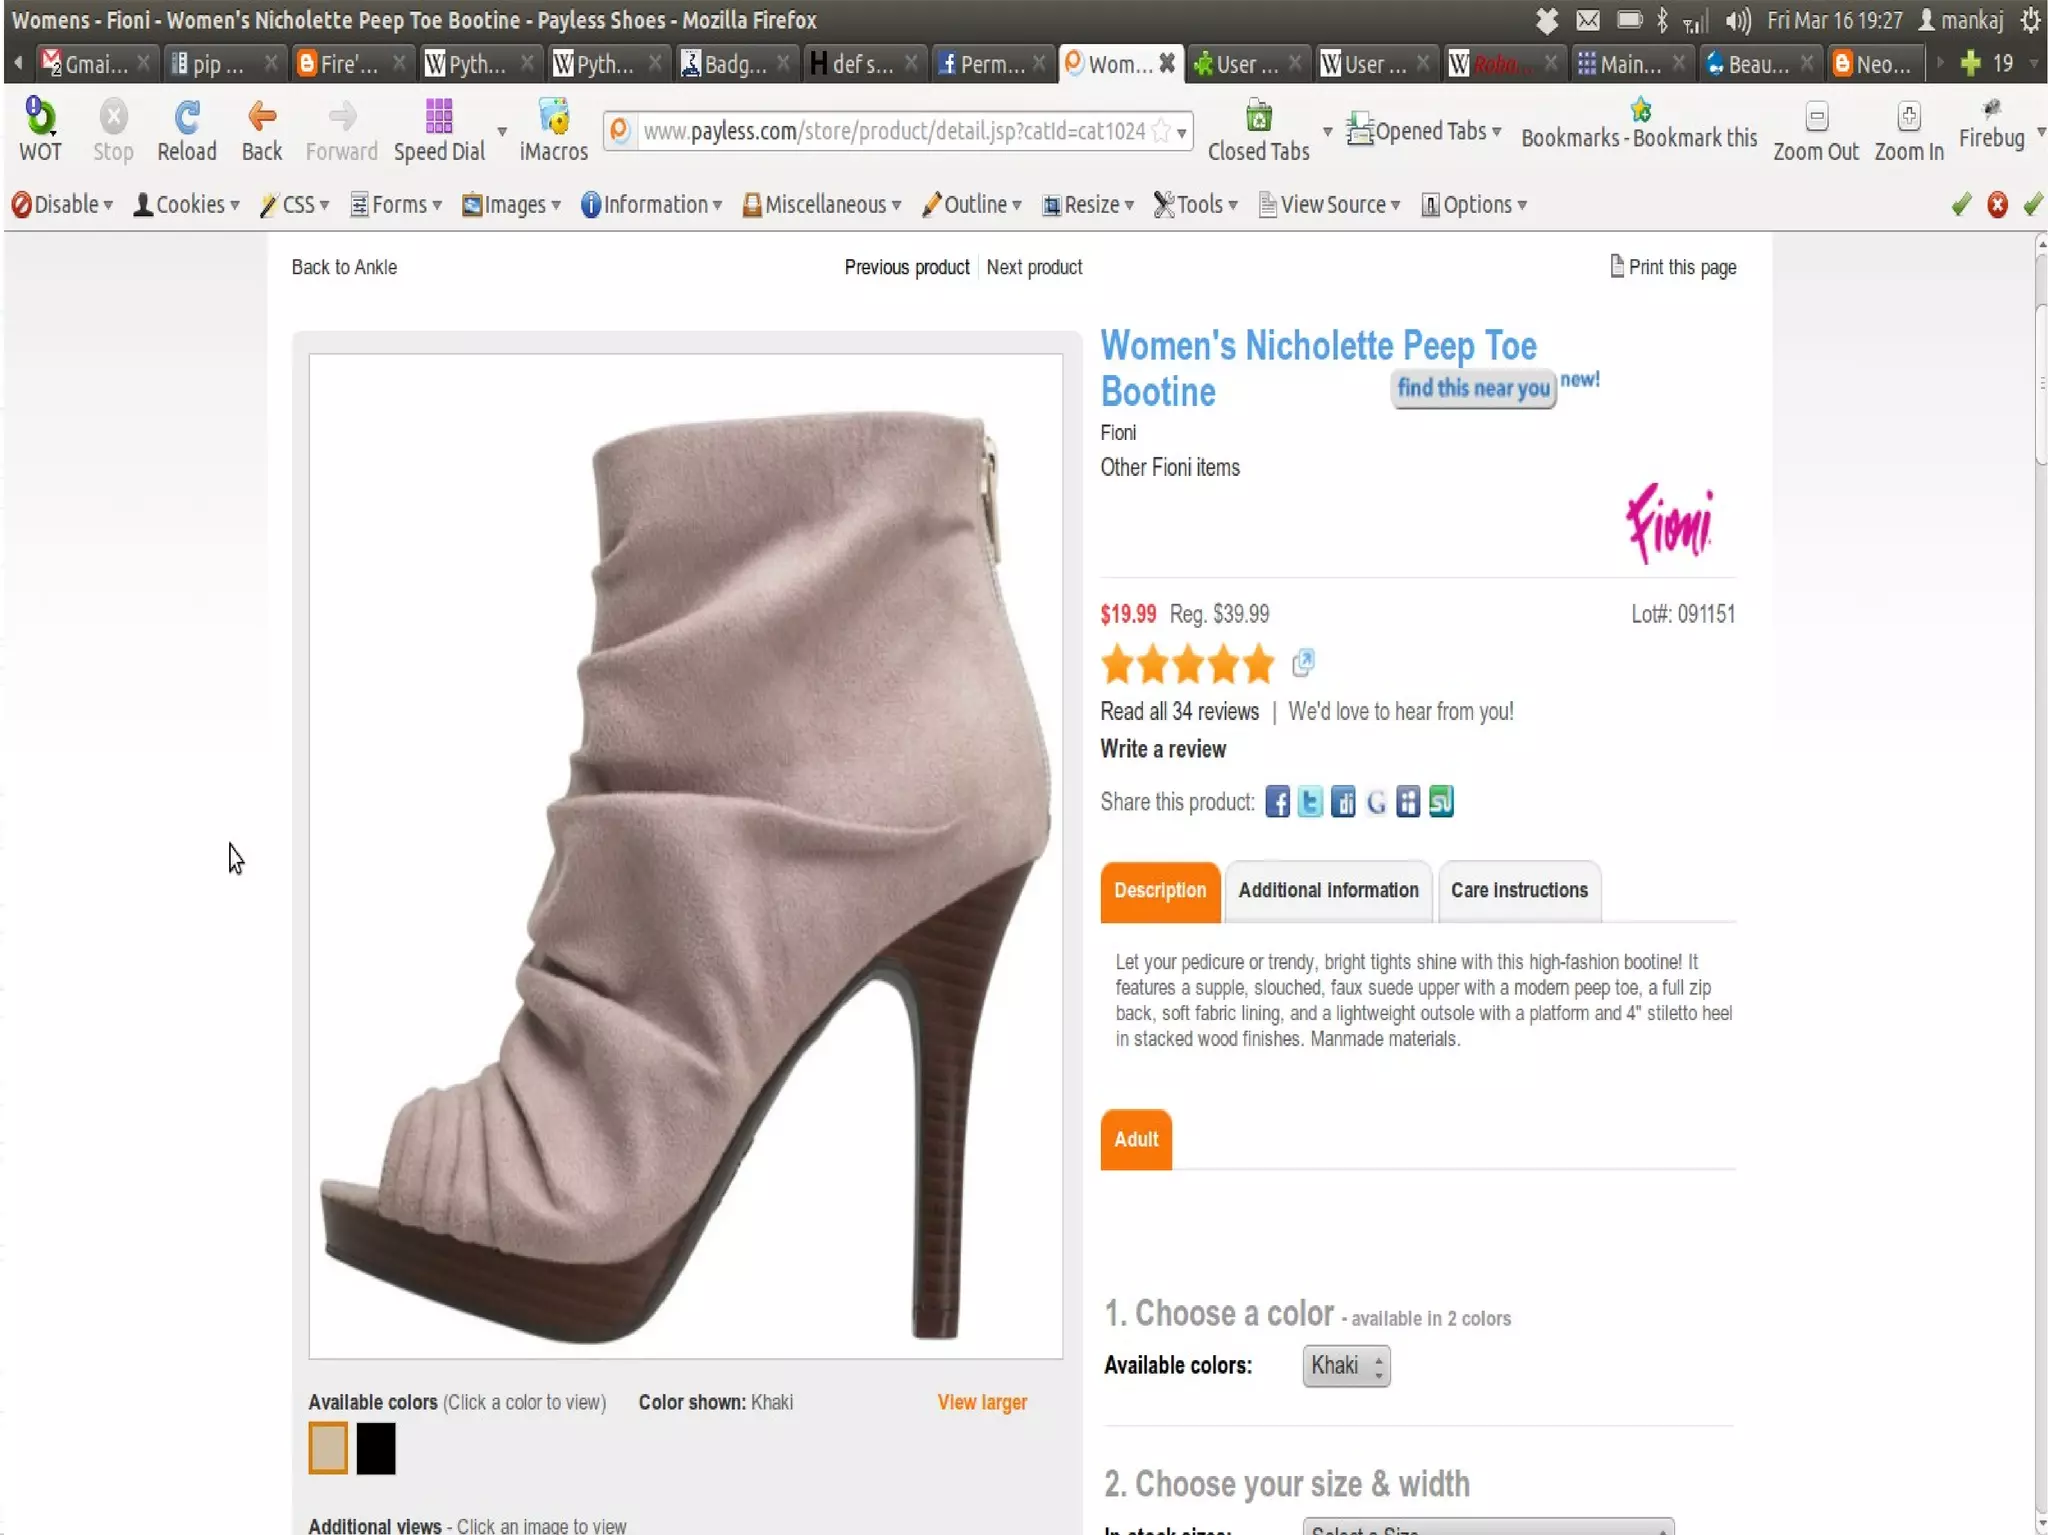
Task: Click the Fioni brand logo
Action: tap(1669, 523)
